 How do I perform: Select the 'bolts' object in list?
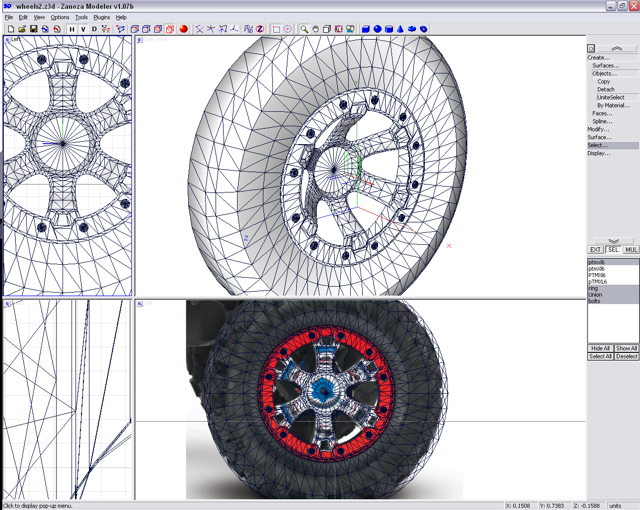point(595,301)
